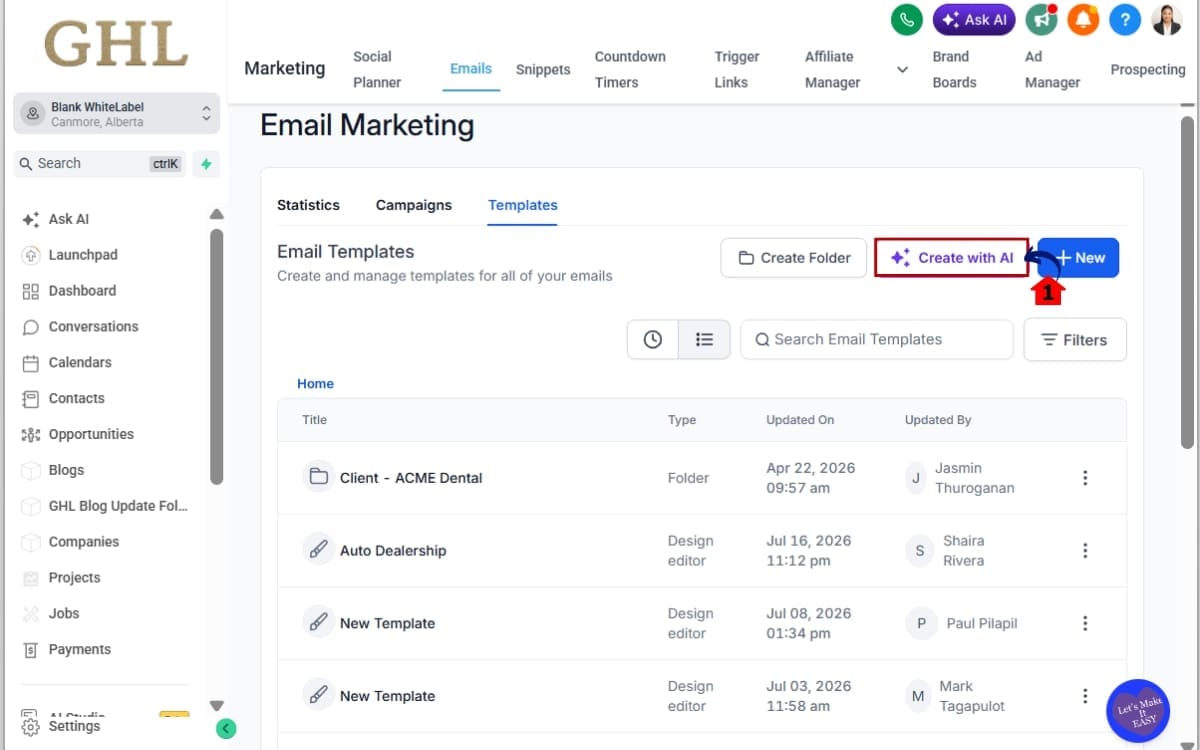Open the Social Planner tab
Screen dimensions: 1200x750
click(x=377, y=70)
